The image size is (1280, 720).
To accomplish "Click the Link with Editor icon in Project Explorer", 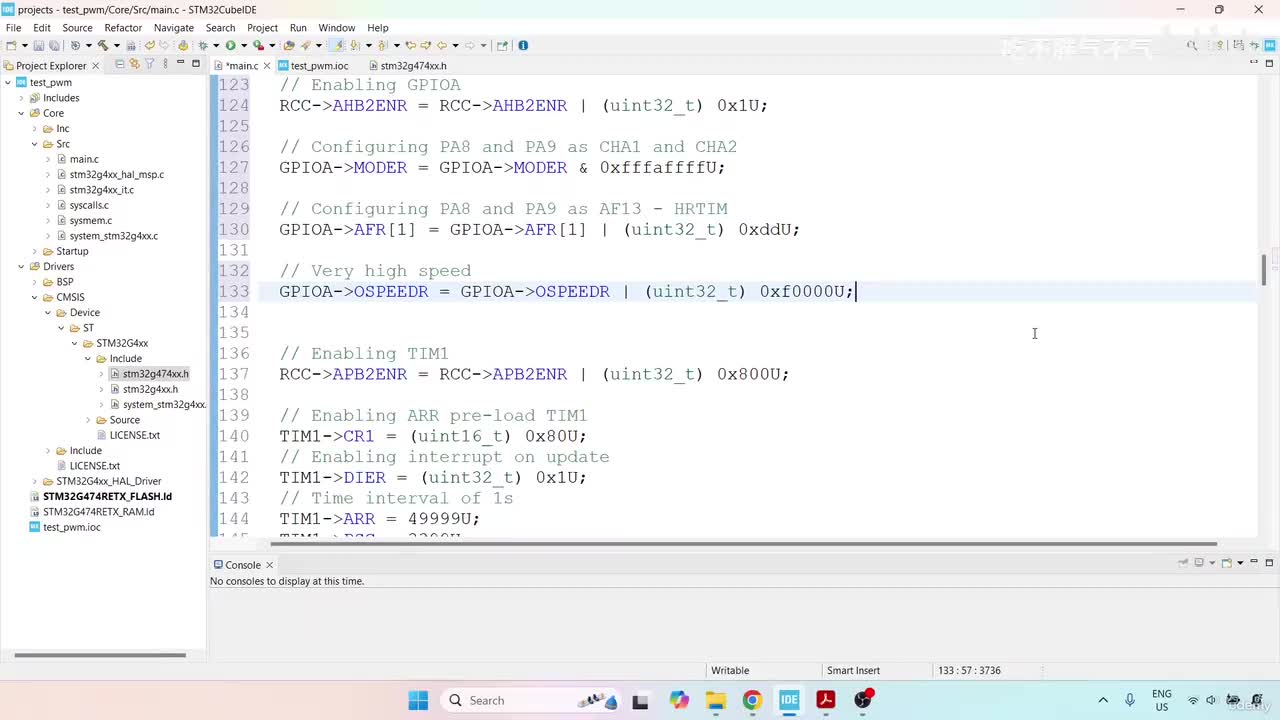I will [x=134, y=64].
